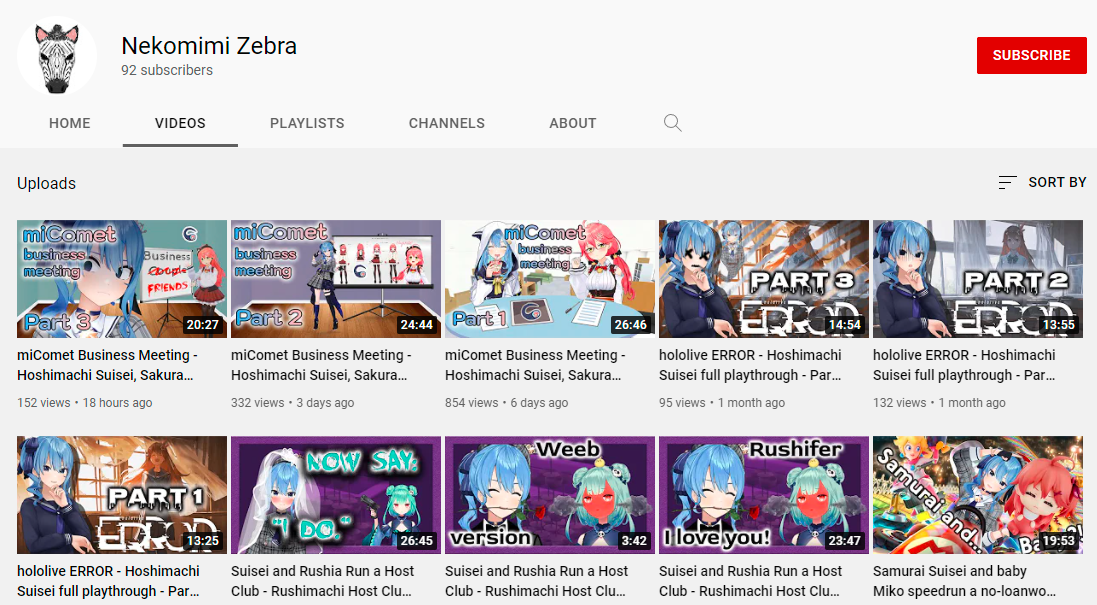Image resolution: width=1097 pixels, height=605 pixels.
Task: Click the 'Nekomimi Zebra' channel name
Action: point(209,46)
